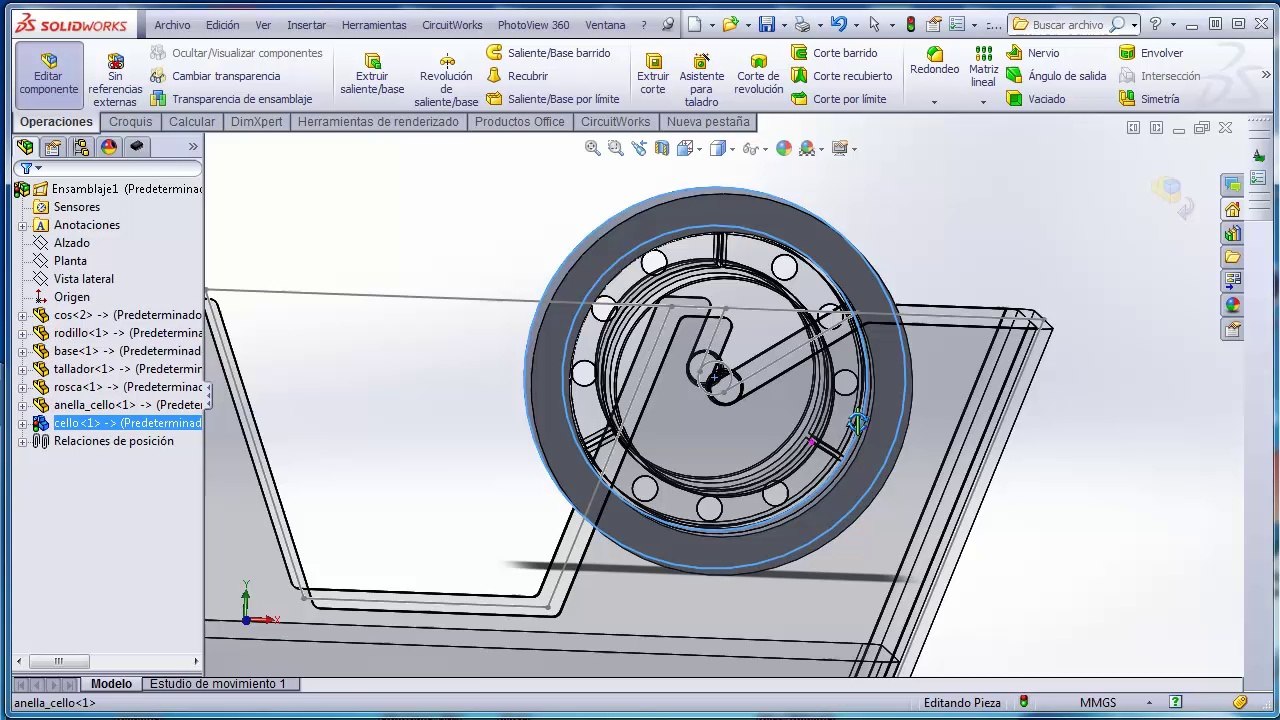Click the Extruir corte tool
Image resolution: width=1280 pixels, height=720 pixels.
tap(653, 74)
